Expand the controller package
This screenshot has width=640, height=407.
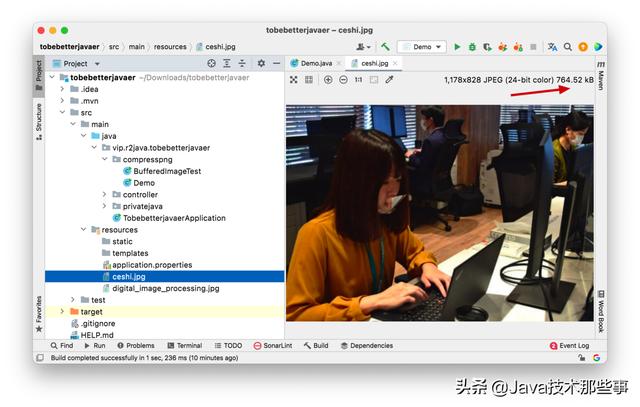(x=104, y=194)
